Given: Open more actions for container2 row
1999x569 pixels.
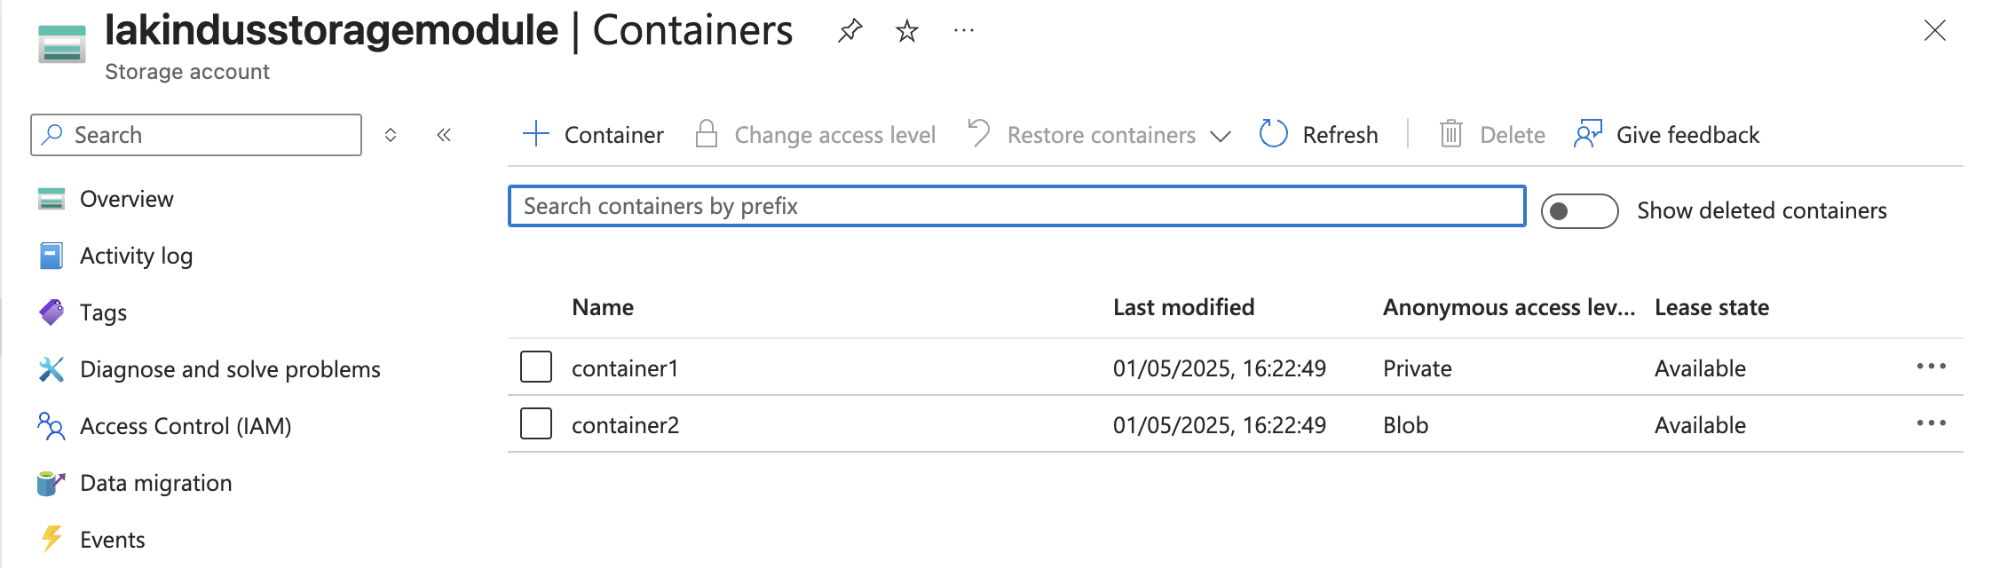Looking at the screenshot, I should tap(1931, 424).
